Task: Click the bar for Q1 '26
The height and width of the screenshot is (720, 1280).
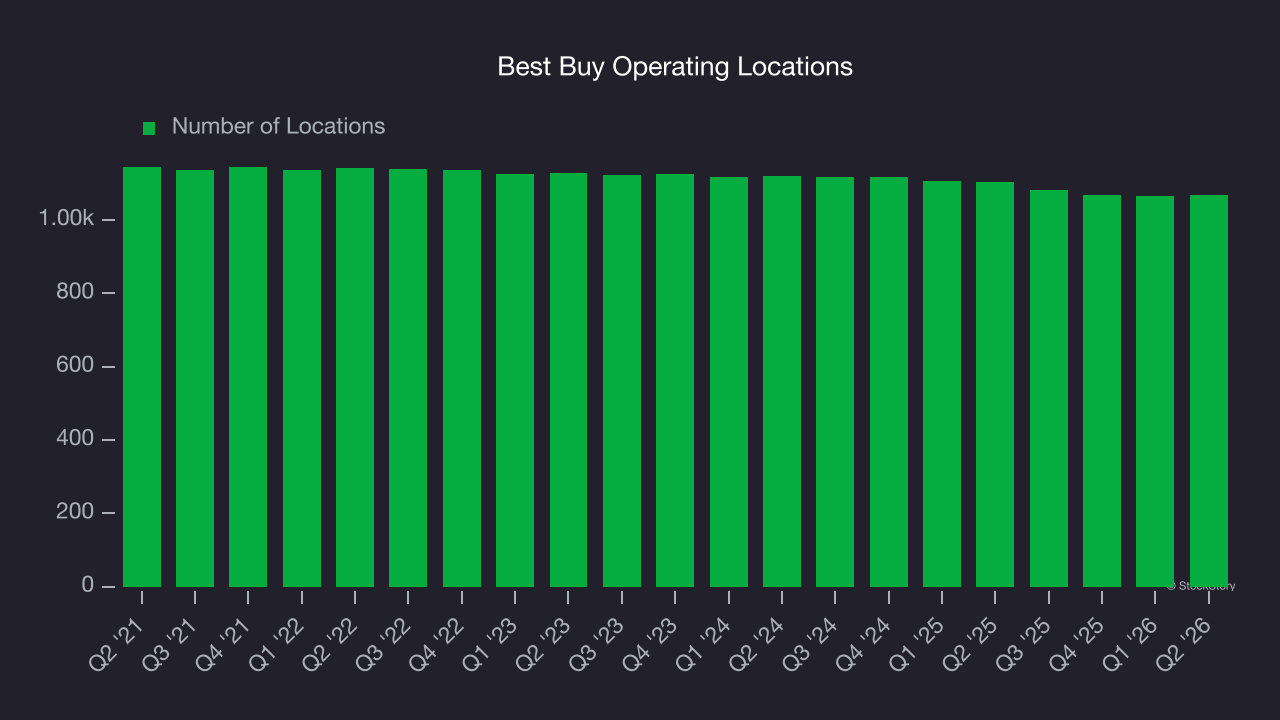Action: [1155, 391]
